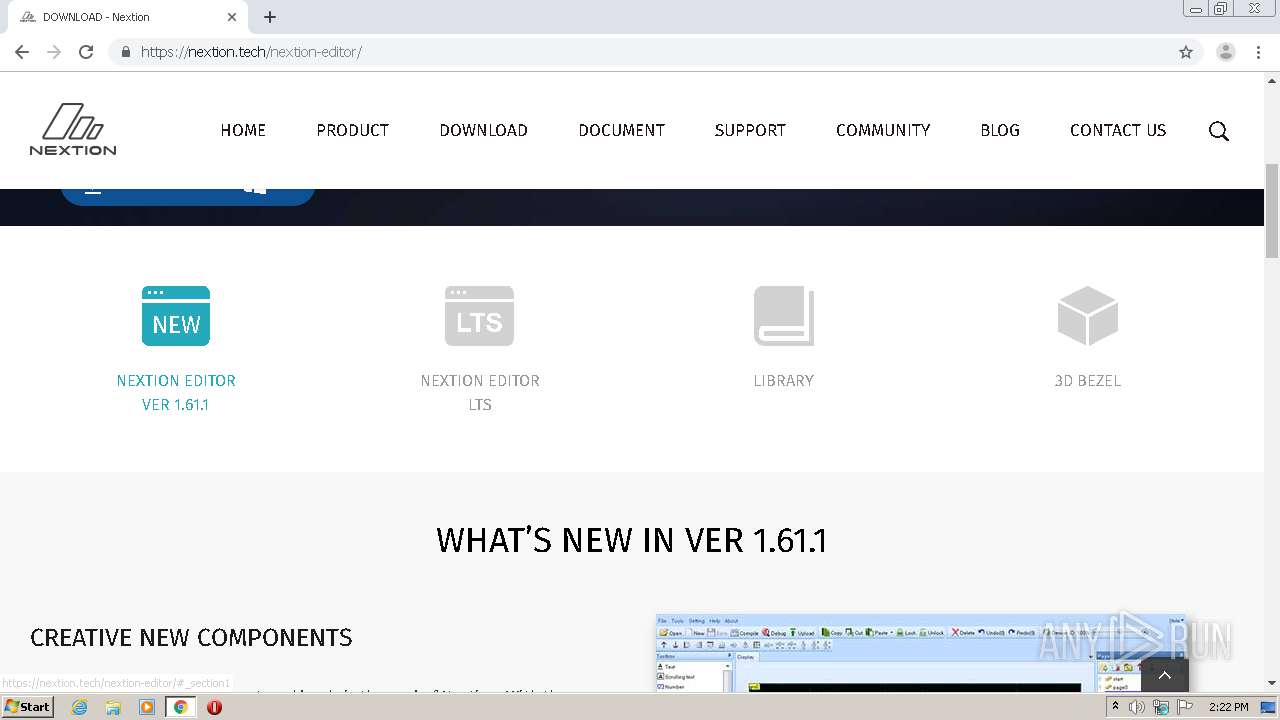Click the Nextion logo
Image resolution: width=1280 pixels, height=720 pixels.
pos(73,130)
